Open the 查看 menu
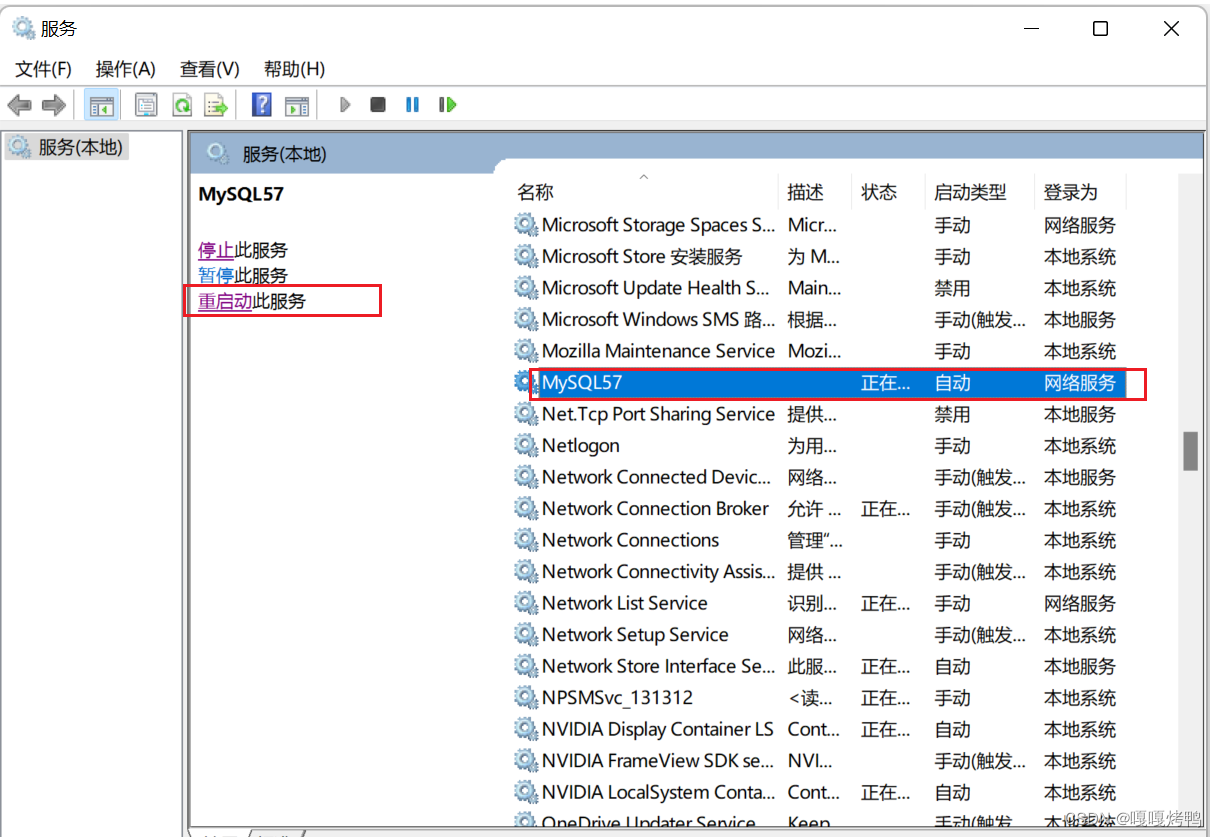1217x837 pixels. pos(208,69)
